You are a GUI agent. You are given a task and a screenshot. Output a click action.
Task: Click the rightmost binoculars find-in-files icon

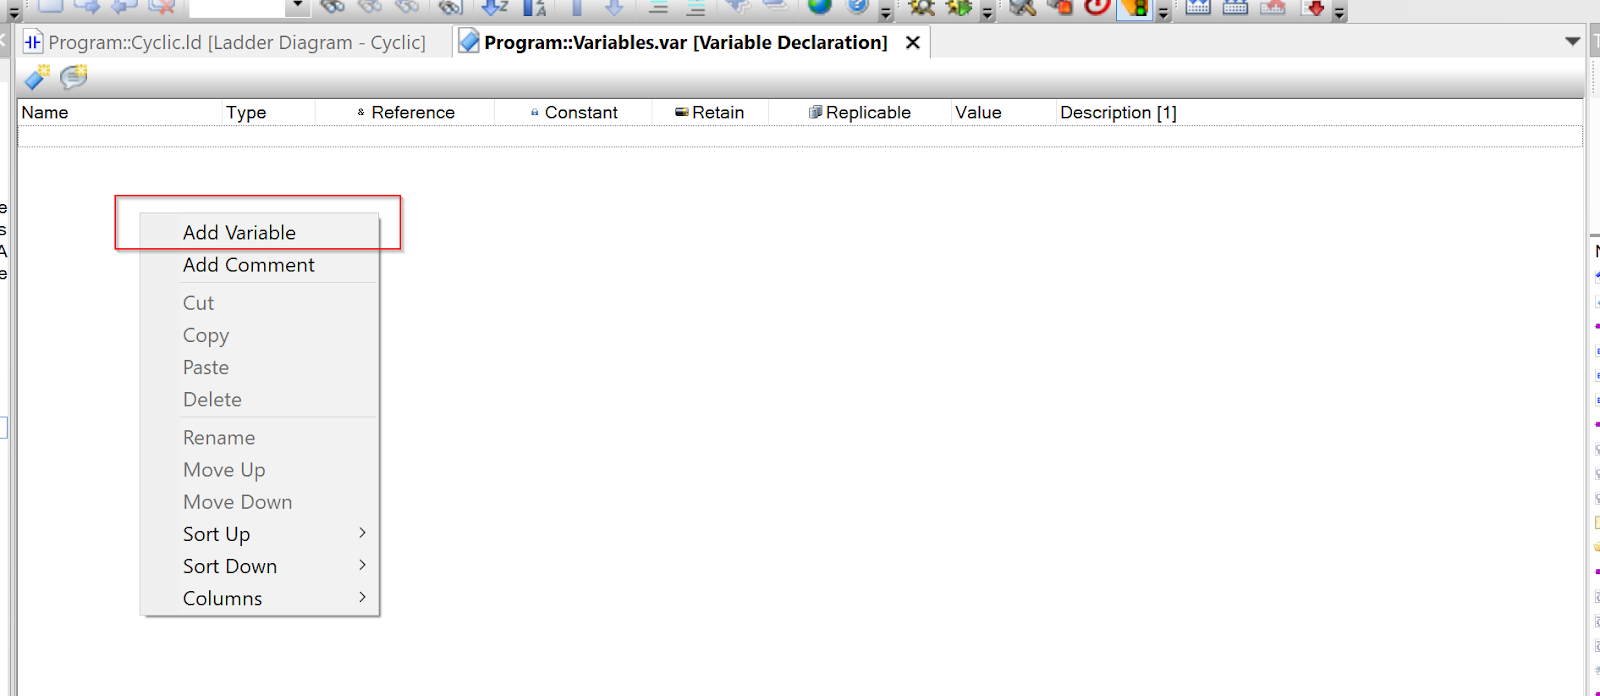pos(451,7)
